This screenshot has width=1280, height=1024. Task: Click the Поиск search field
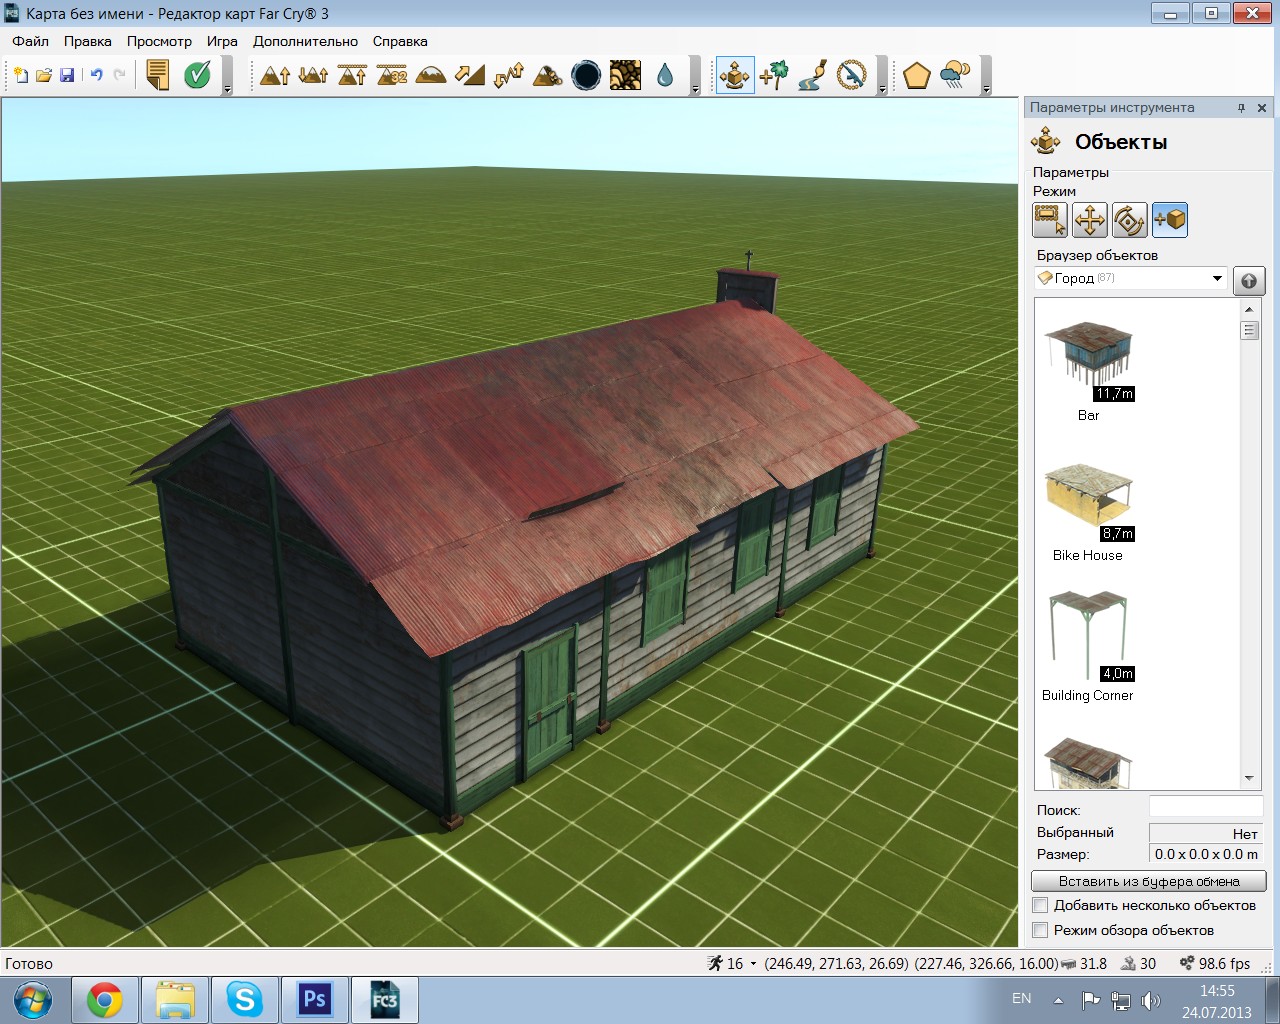click(1206, 808)
